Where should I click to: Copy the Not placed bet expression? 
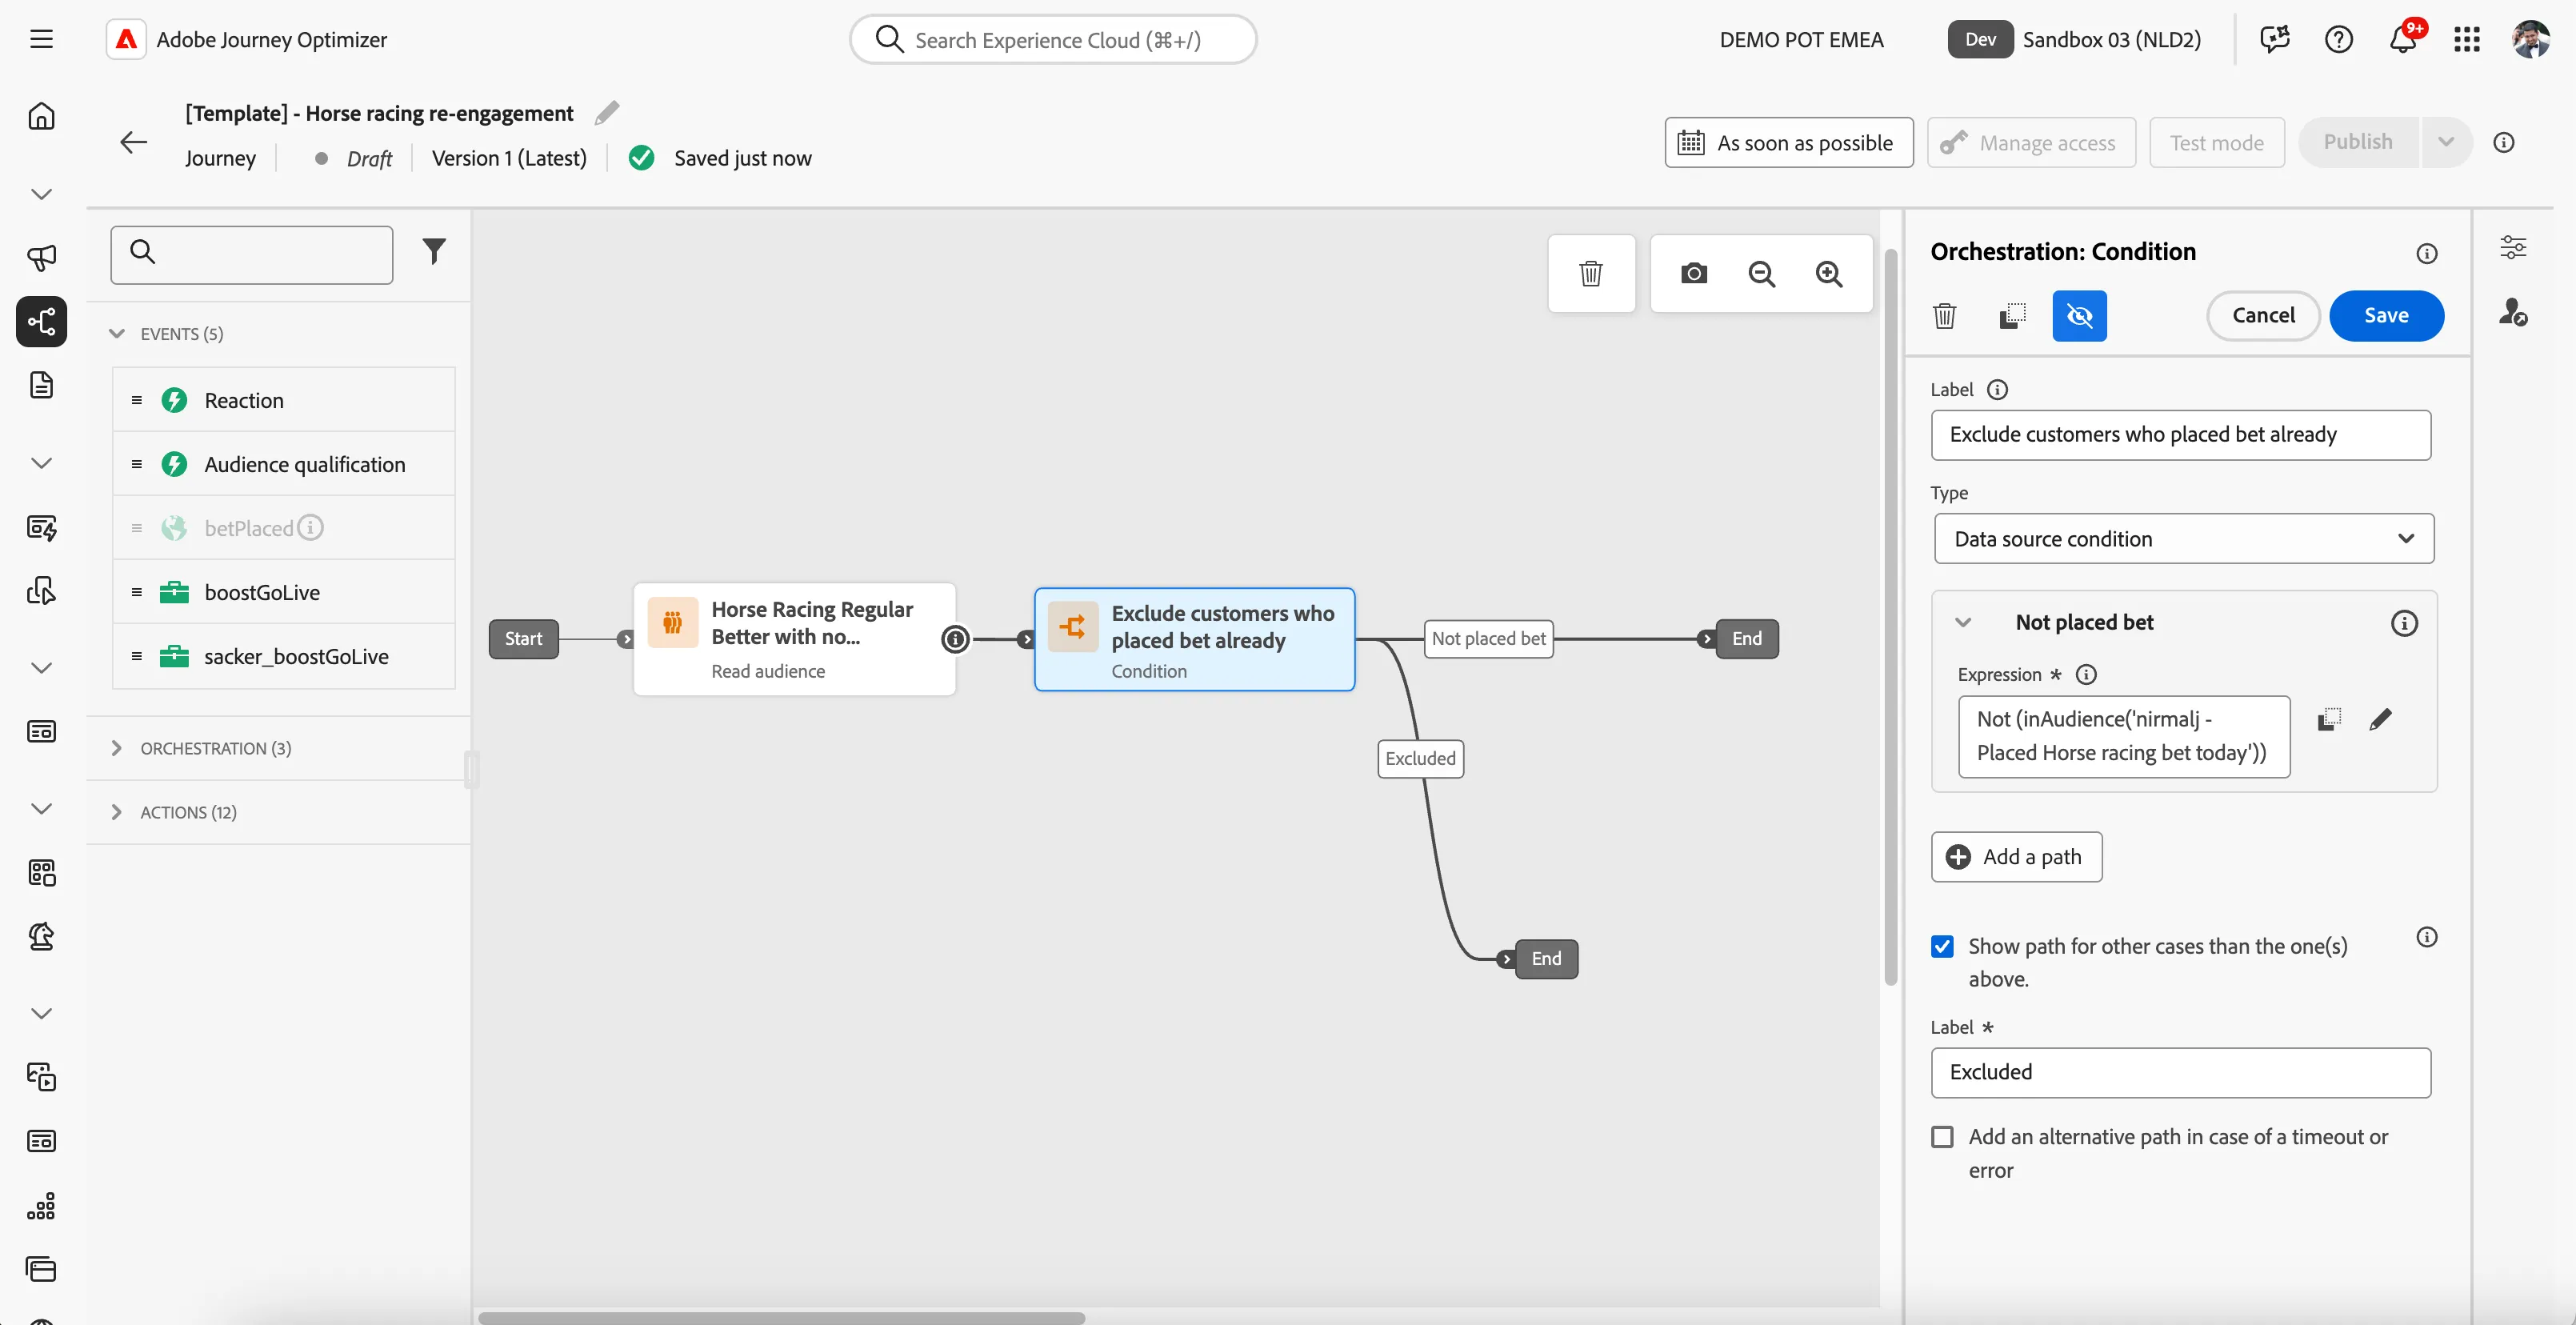pos(2328,719)
